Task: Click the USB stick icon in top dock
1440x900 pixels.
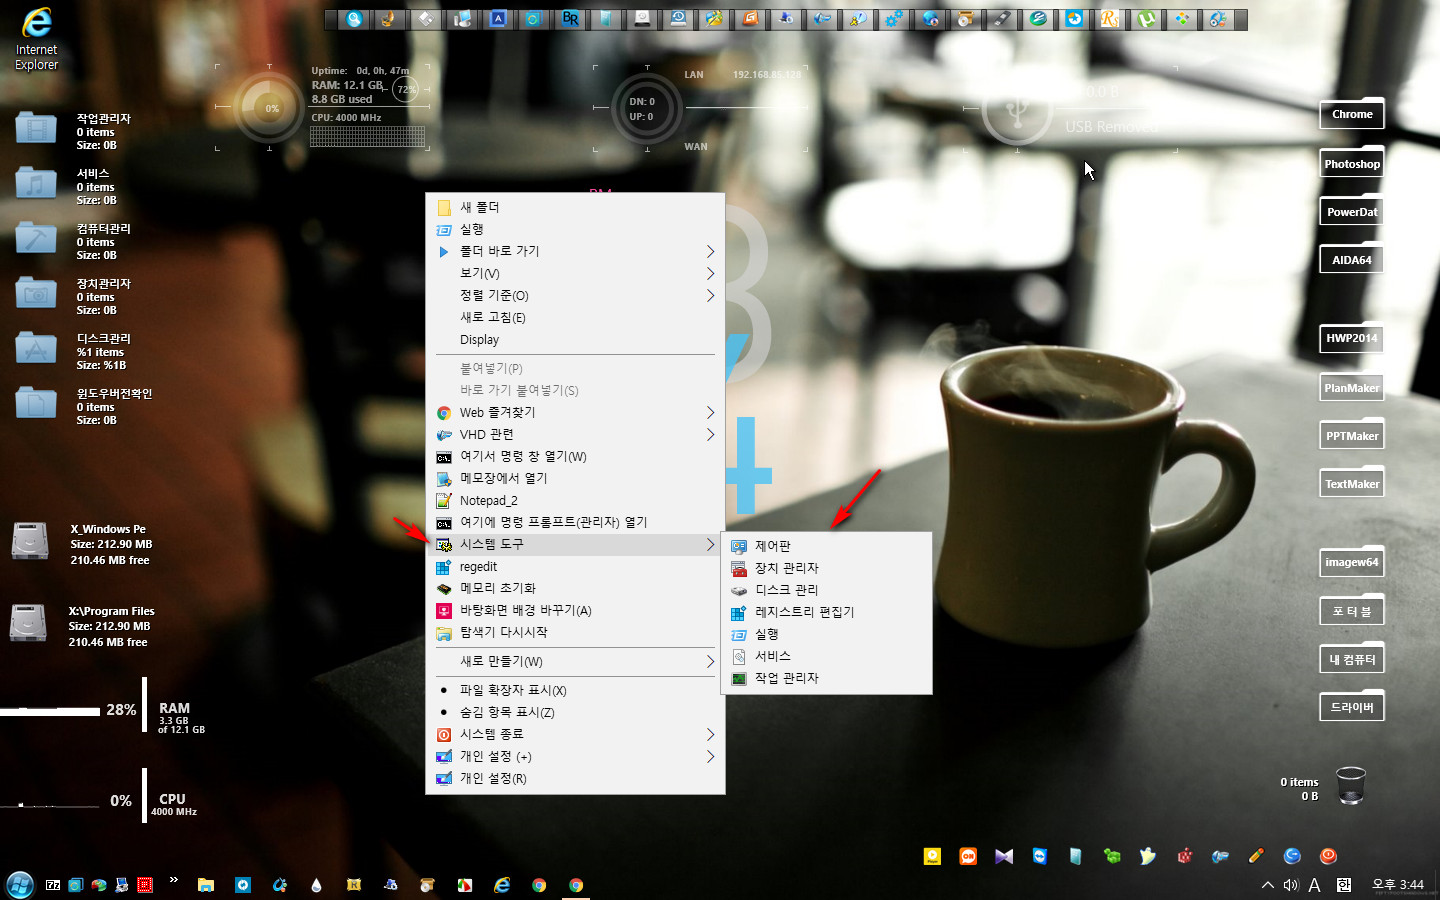Action: point(1002,19)
